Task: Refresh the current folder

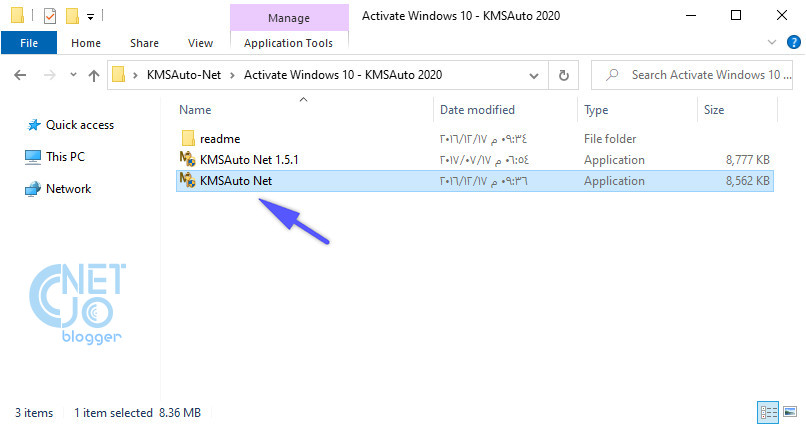Action: (x=564, y=76)
